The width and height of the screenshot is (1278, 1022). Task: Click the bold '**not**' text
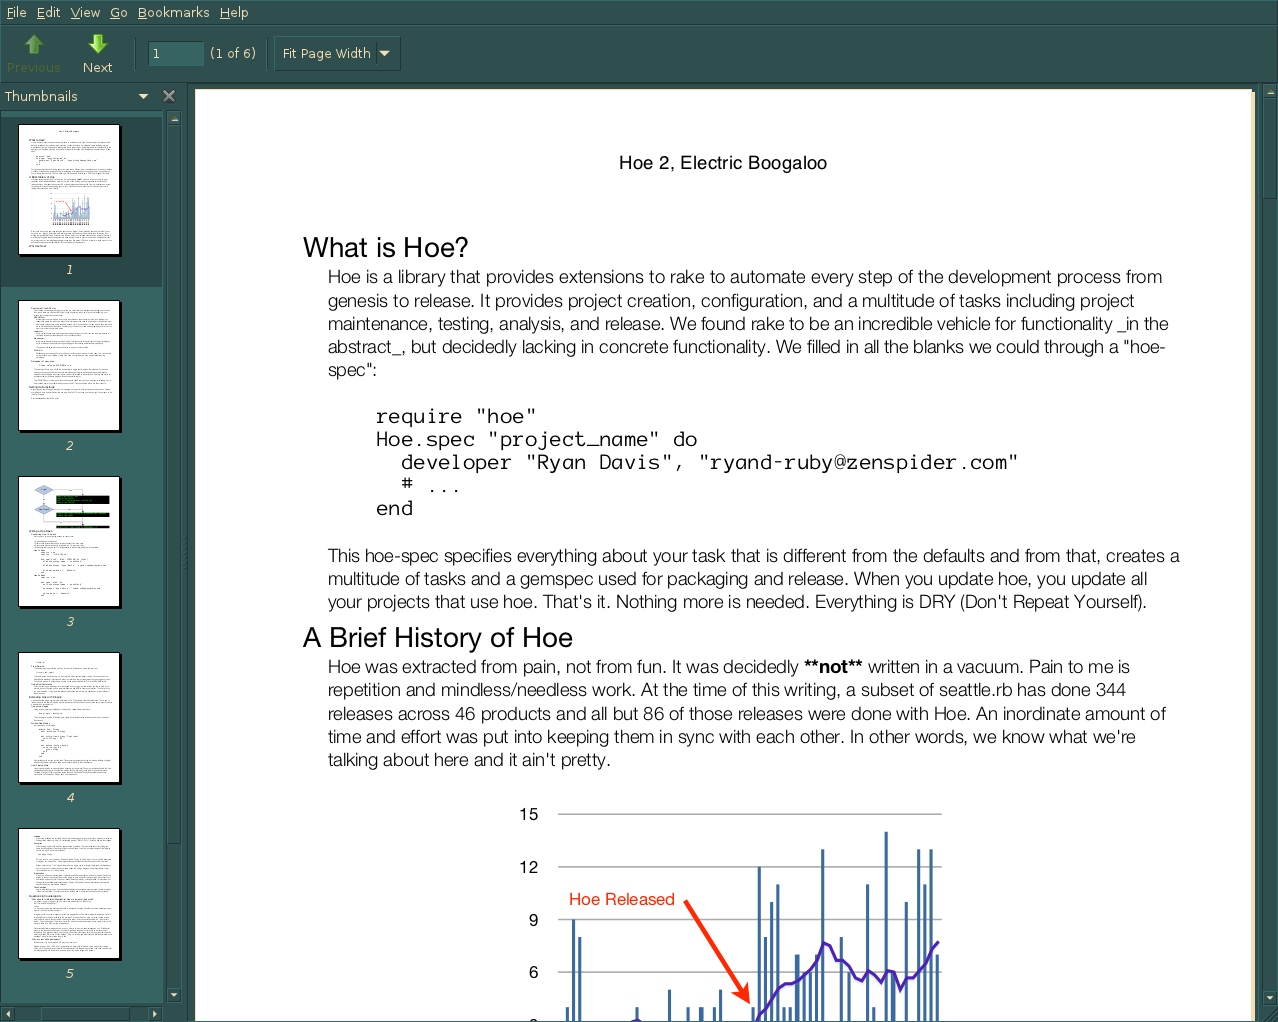click(x=833, y=667)
